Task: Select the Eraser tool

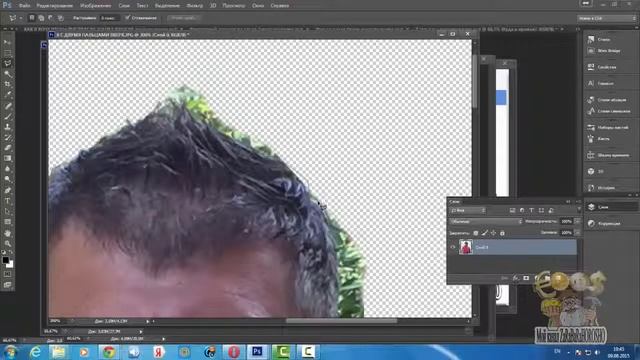Action: (7, 148)
